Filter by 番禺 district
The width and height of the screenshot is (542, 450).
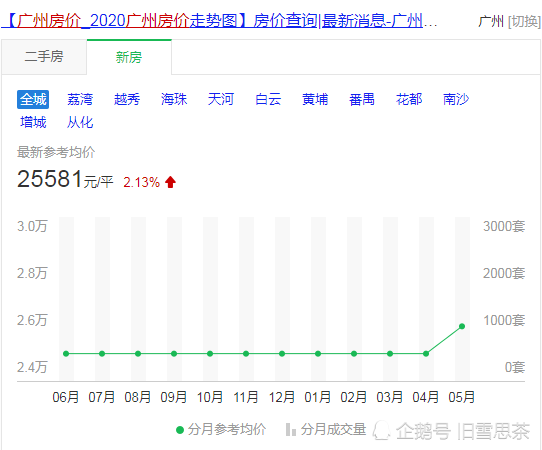pos(362,100)
